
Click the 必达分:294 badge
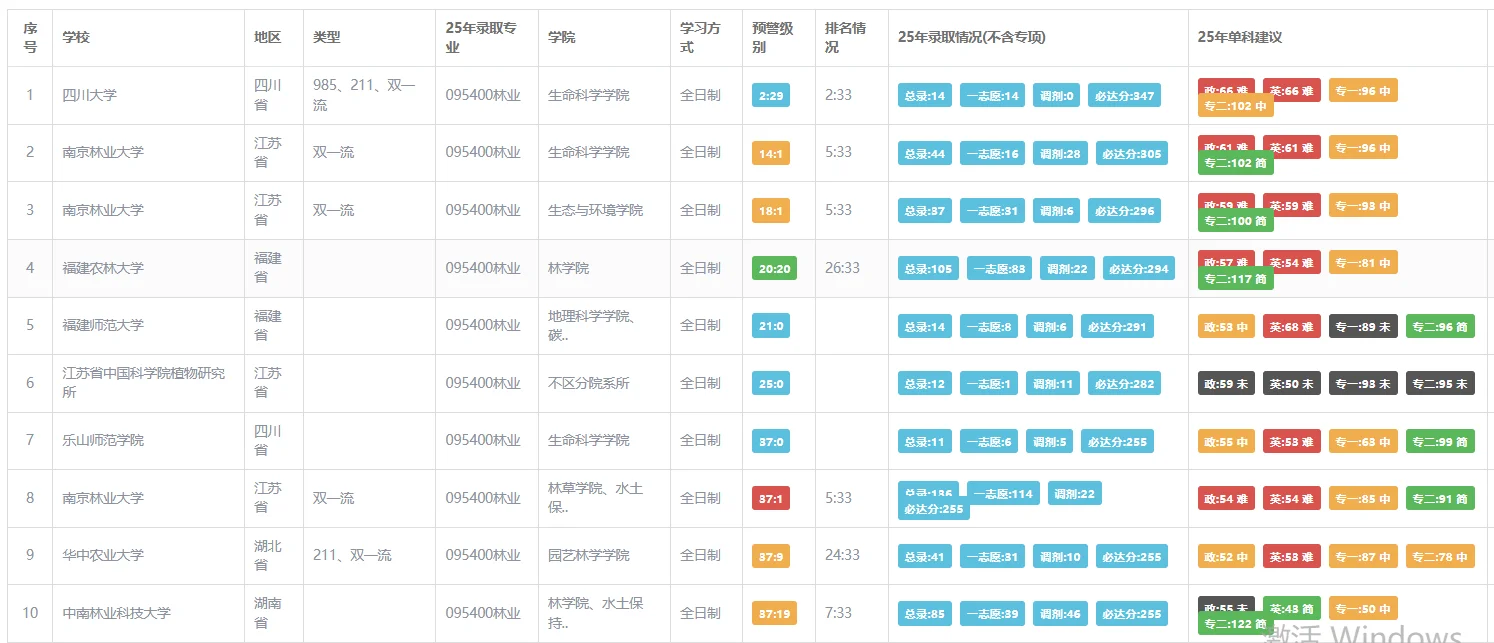point(1139,269)
